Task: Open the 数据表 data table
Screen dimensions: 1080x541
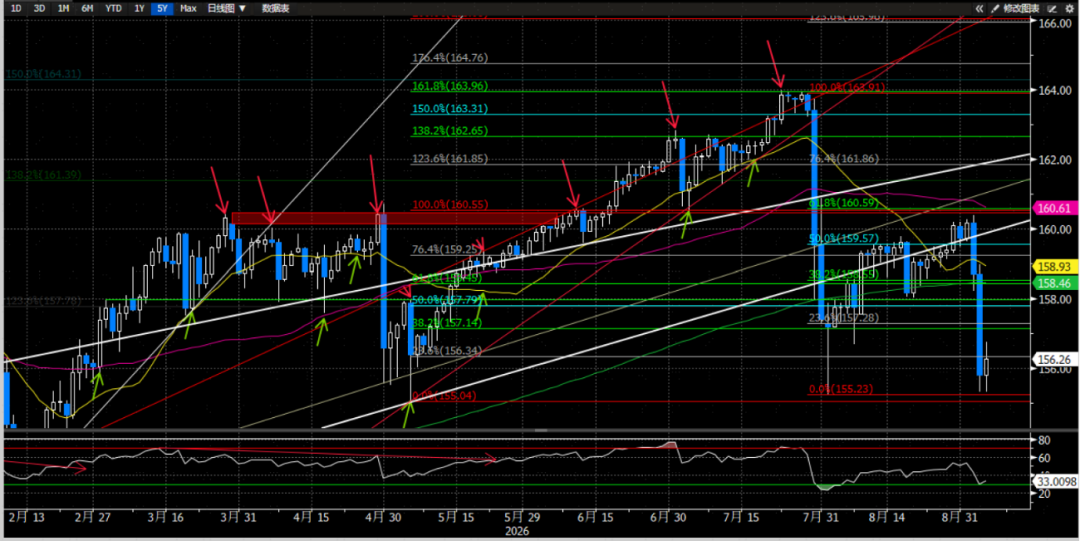Action: point(276,8)
